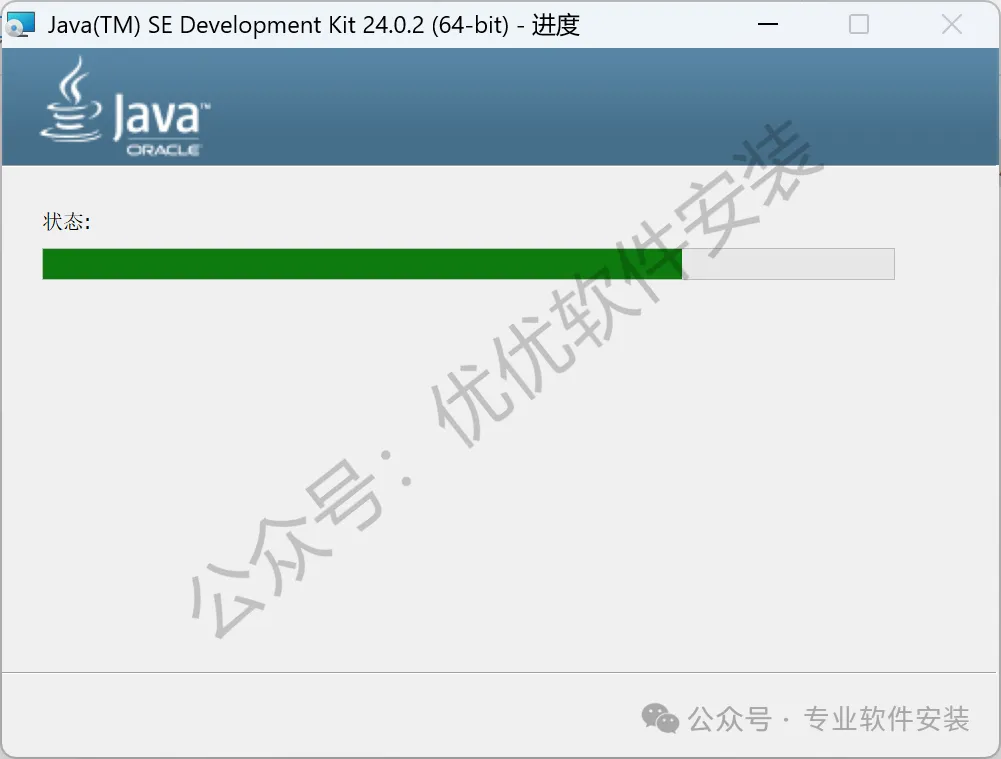This screenshot has height=759, width=1001.
Task: Click the 进度 word in the title bar
Action: [x=555, y=25]
